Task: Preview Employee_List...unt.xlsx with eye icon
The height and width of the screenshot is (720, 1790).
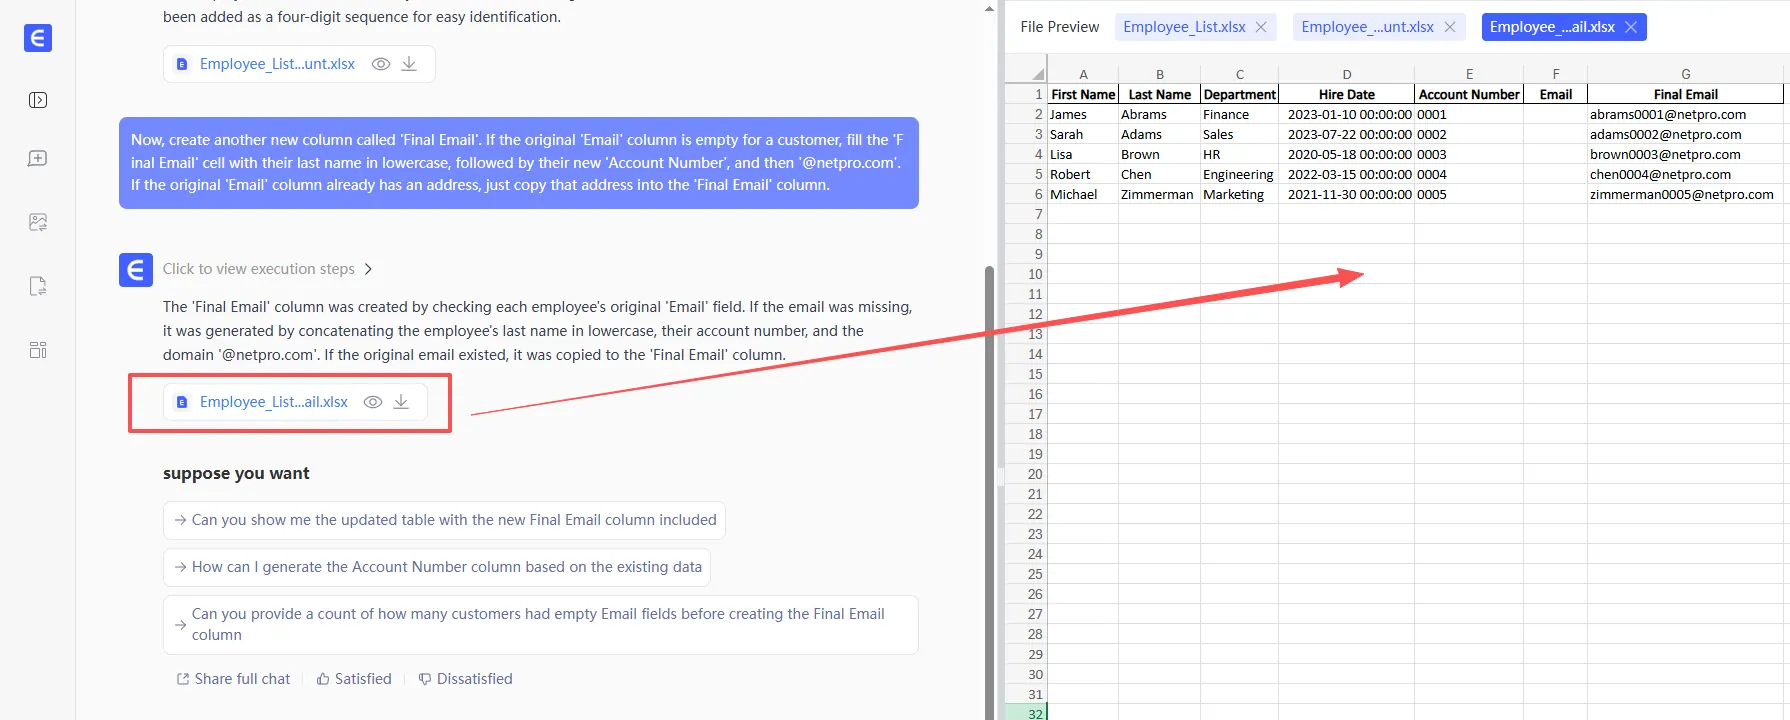Action: (381, 64)
